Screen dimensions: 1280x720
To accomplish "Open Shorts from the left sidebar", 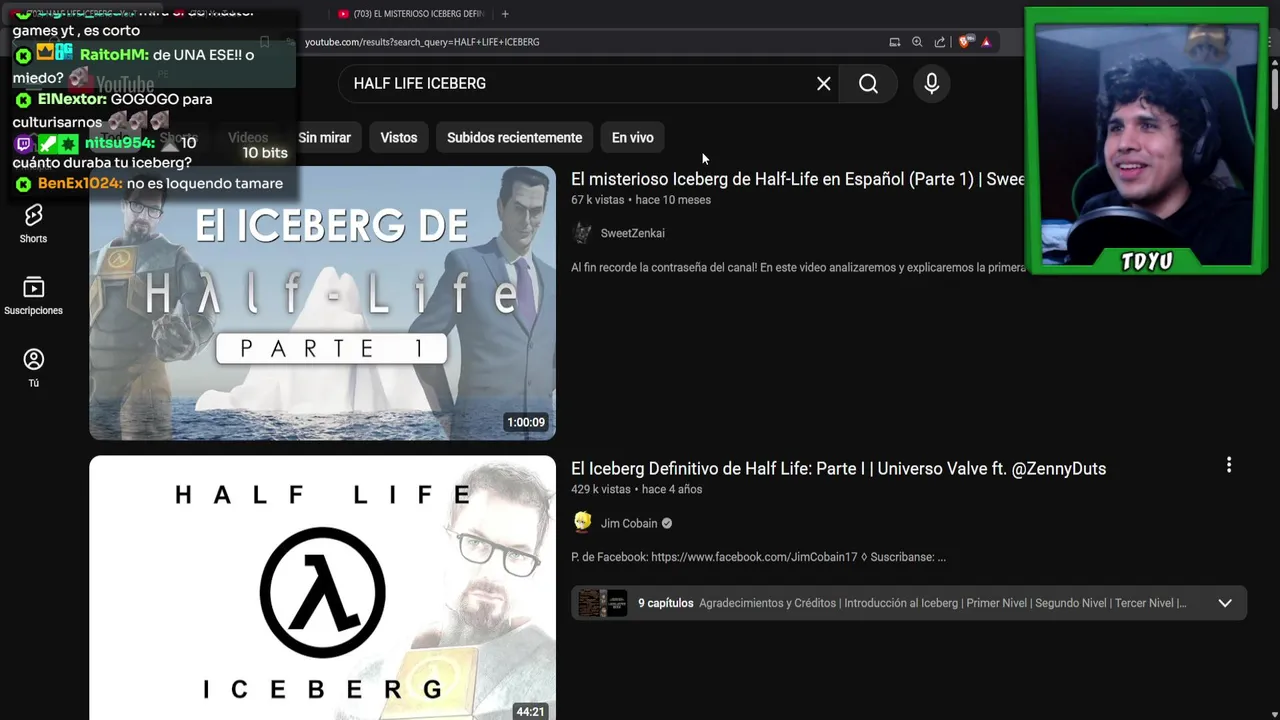I will coord(33,224).
